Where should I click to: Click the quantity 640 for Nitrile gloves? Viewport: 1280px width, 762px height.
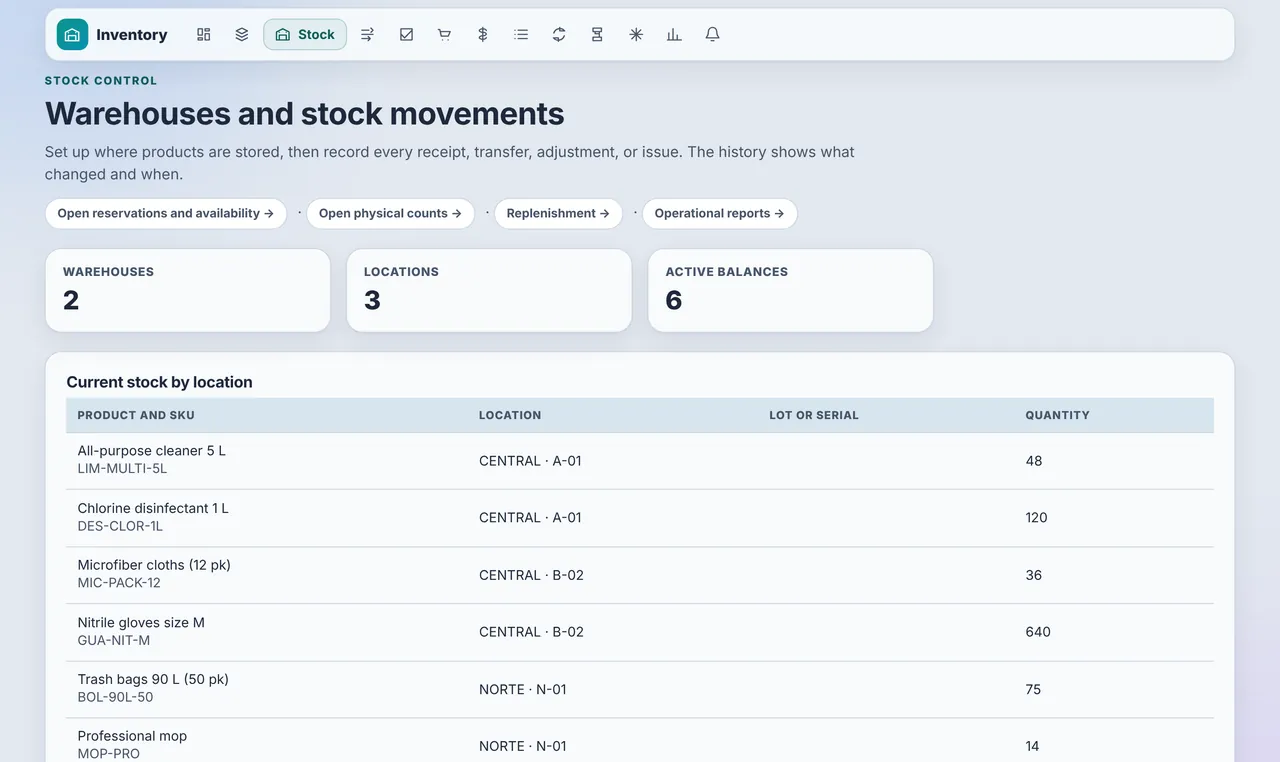(1038, 632)
